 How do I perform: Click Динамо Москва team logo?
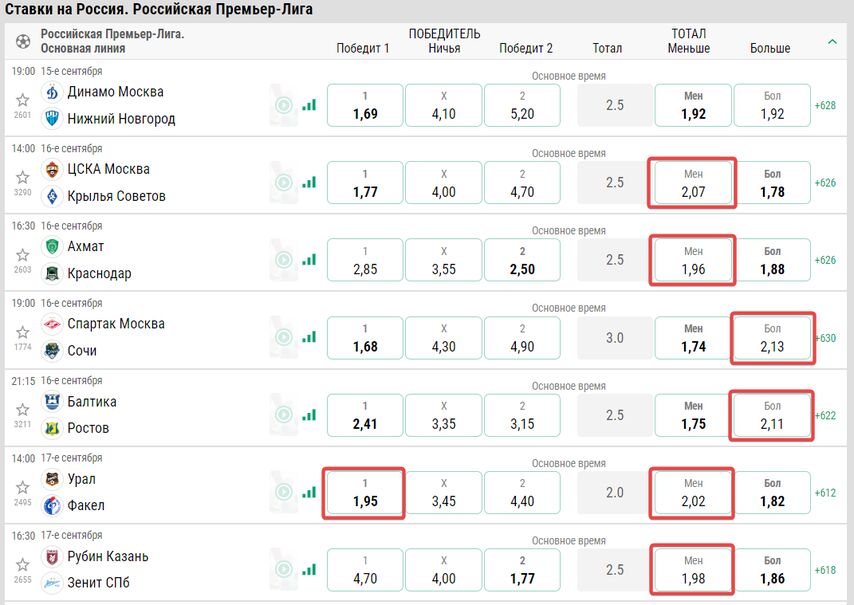point(52,92)
